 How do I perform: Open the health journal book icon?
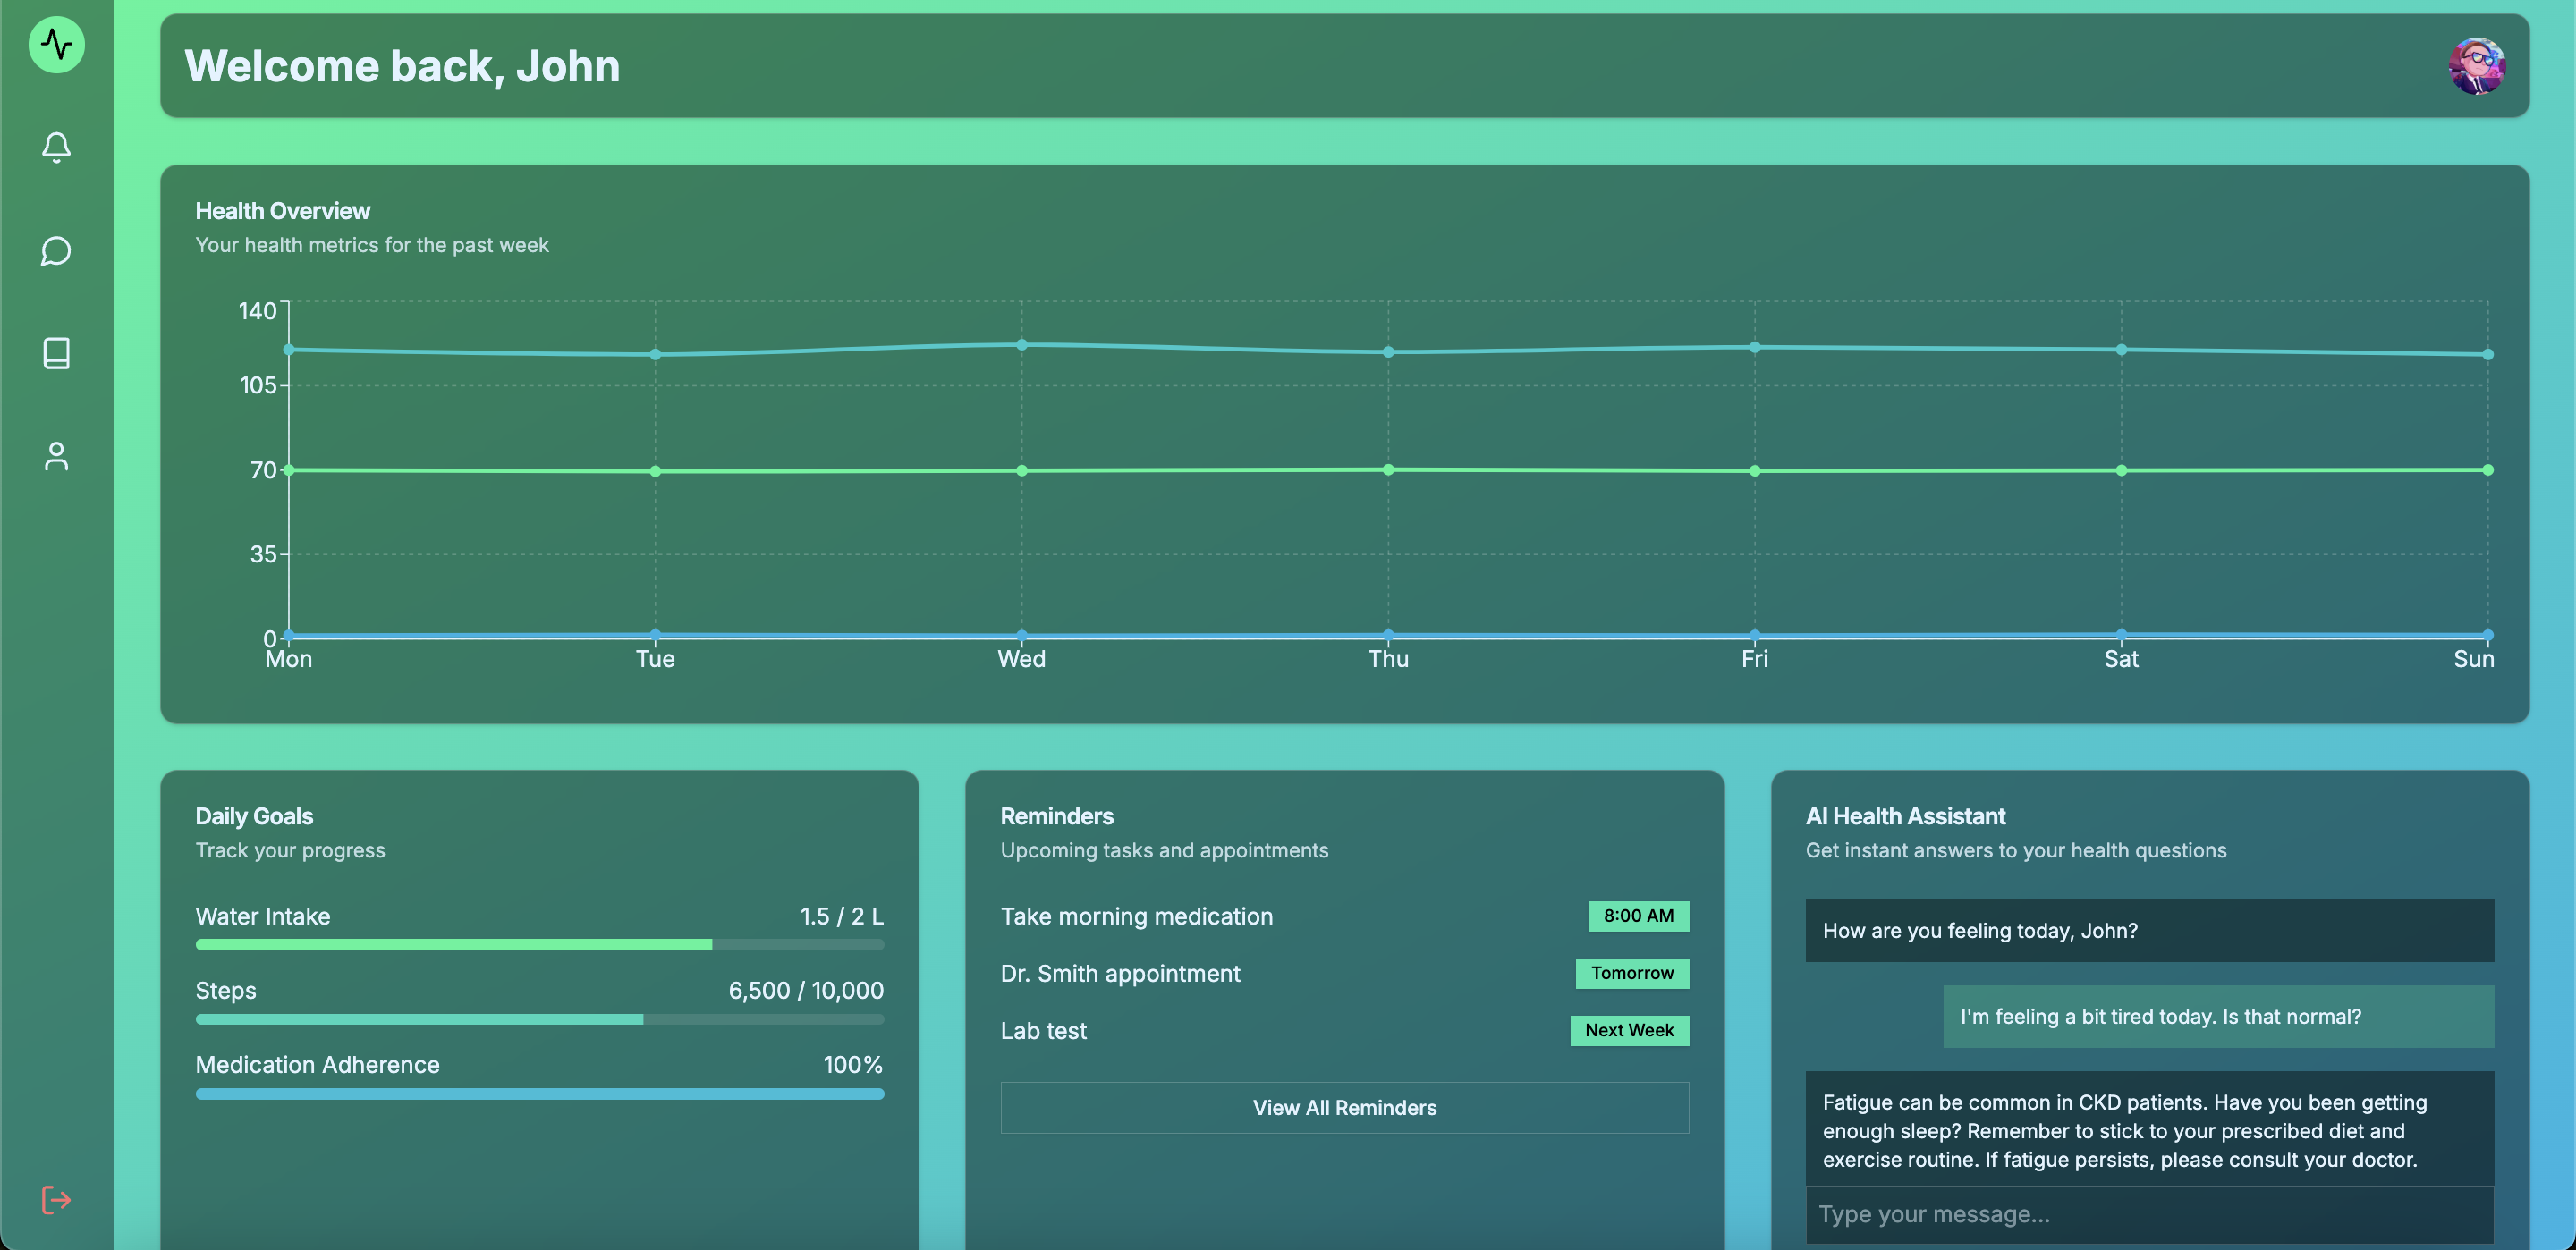[x=56, y=354]
